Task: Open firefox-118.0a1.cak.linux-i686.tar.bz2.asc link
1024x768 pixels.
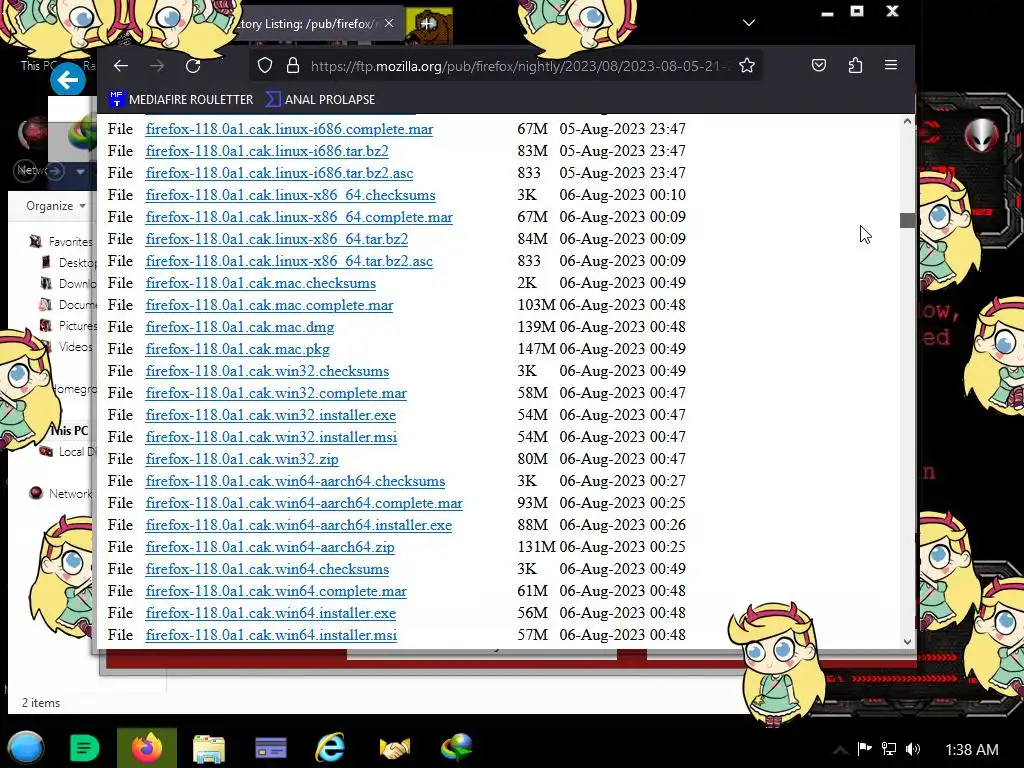Action: (280, 173)
